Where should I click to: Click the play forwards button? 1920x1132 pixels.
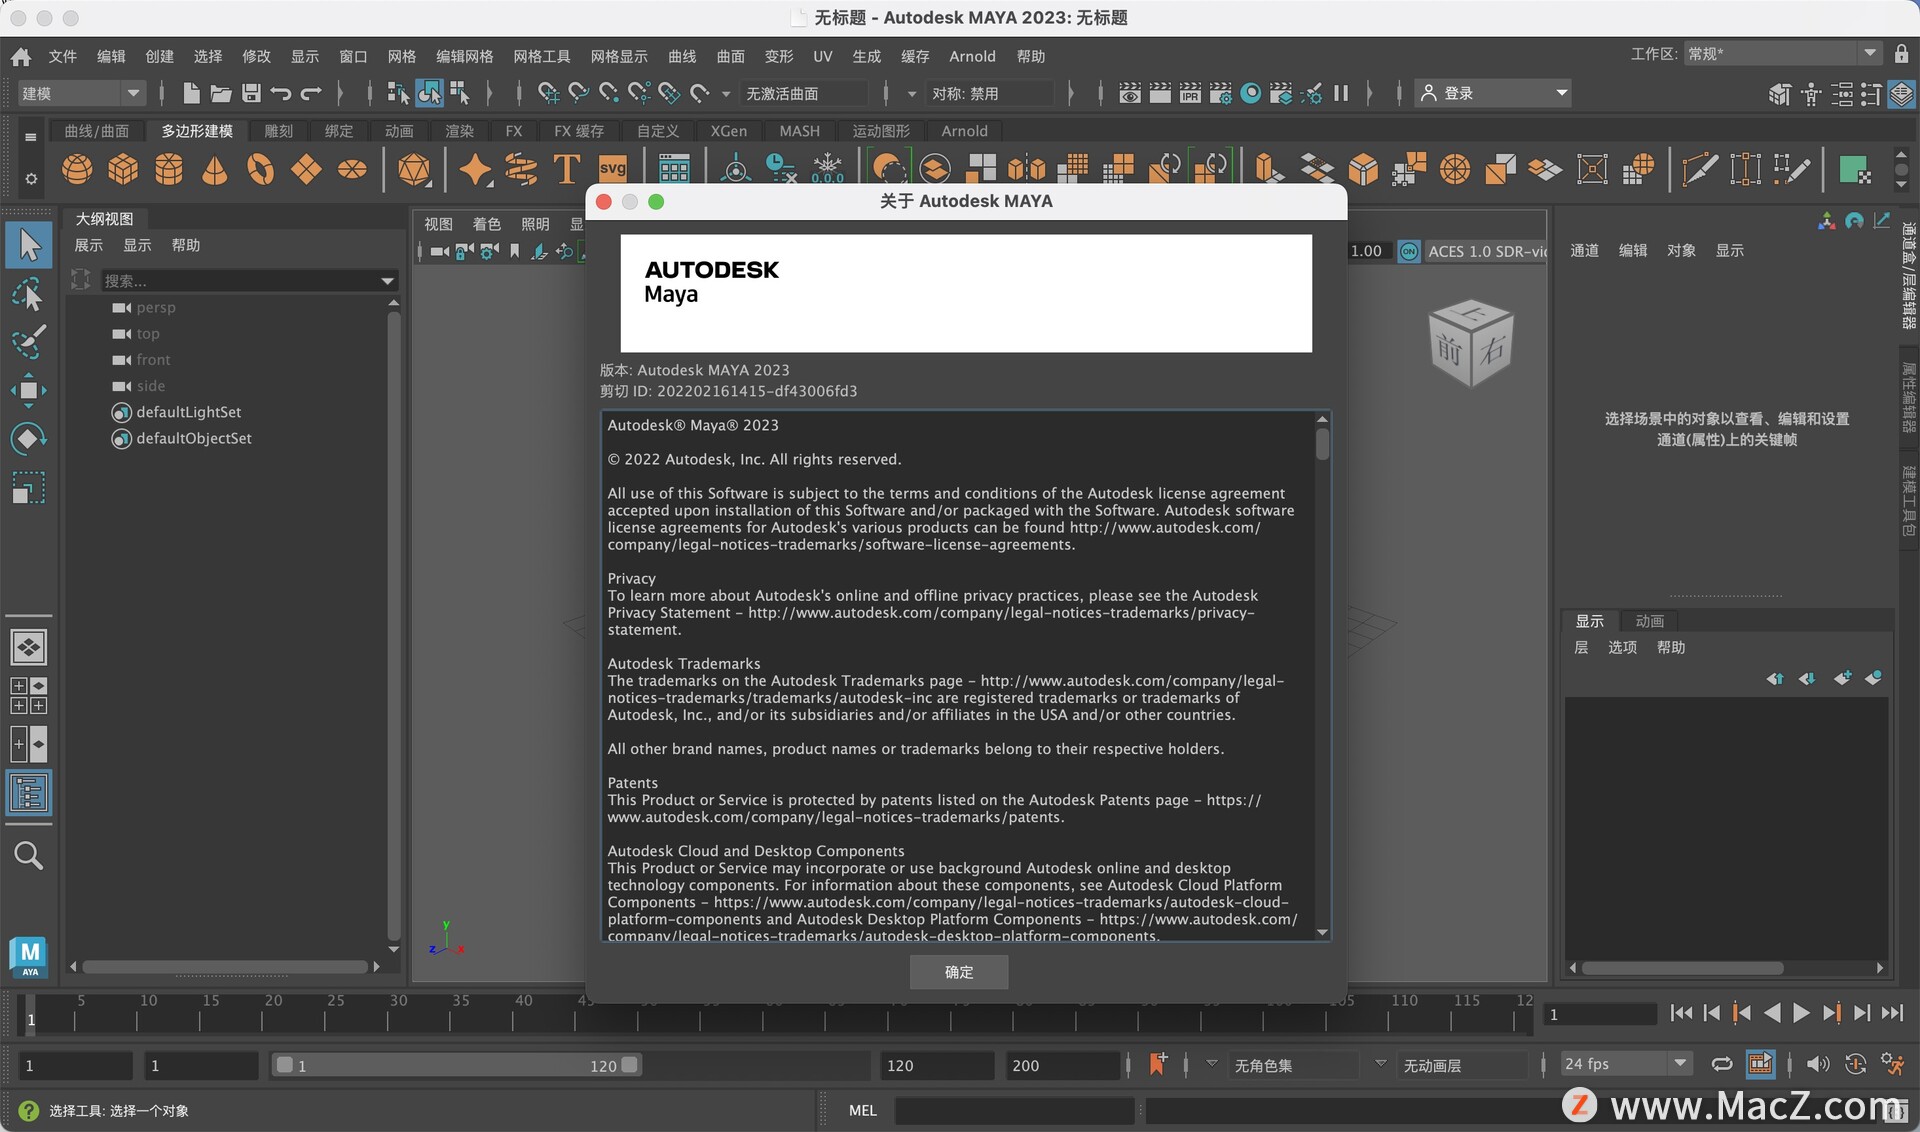point(1800,1013)
